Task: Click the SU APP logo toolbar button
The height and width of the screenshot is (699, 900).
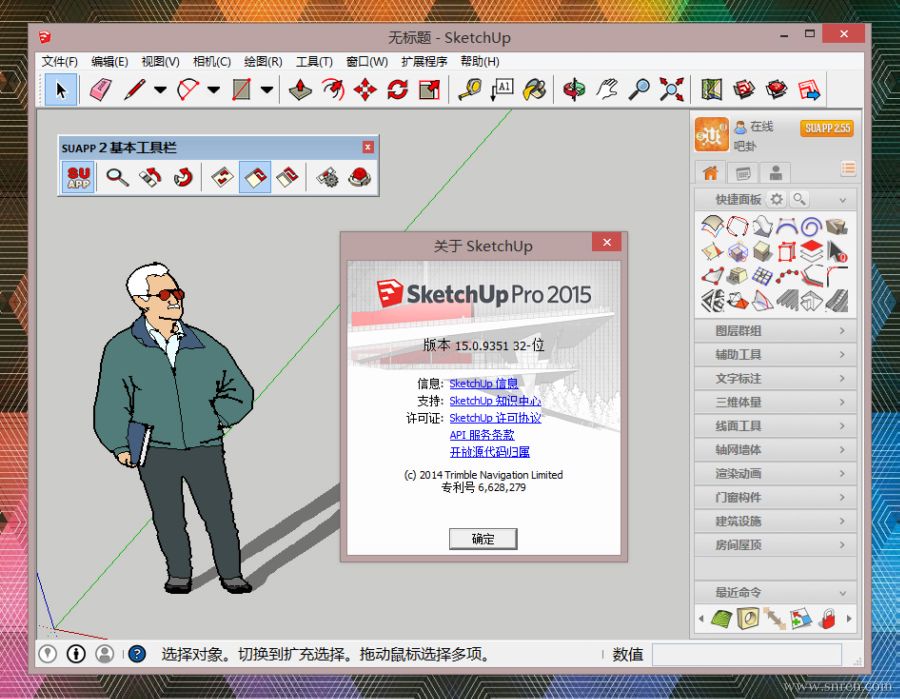Action: [79, 177]
